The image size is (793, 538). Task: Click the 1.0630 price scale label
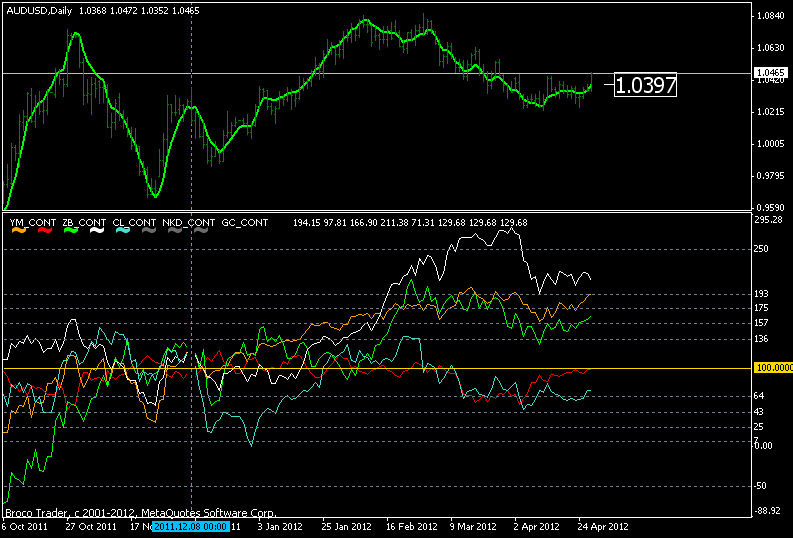pyautogui.click(x=770, y=48)
